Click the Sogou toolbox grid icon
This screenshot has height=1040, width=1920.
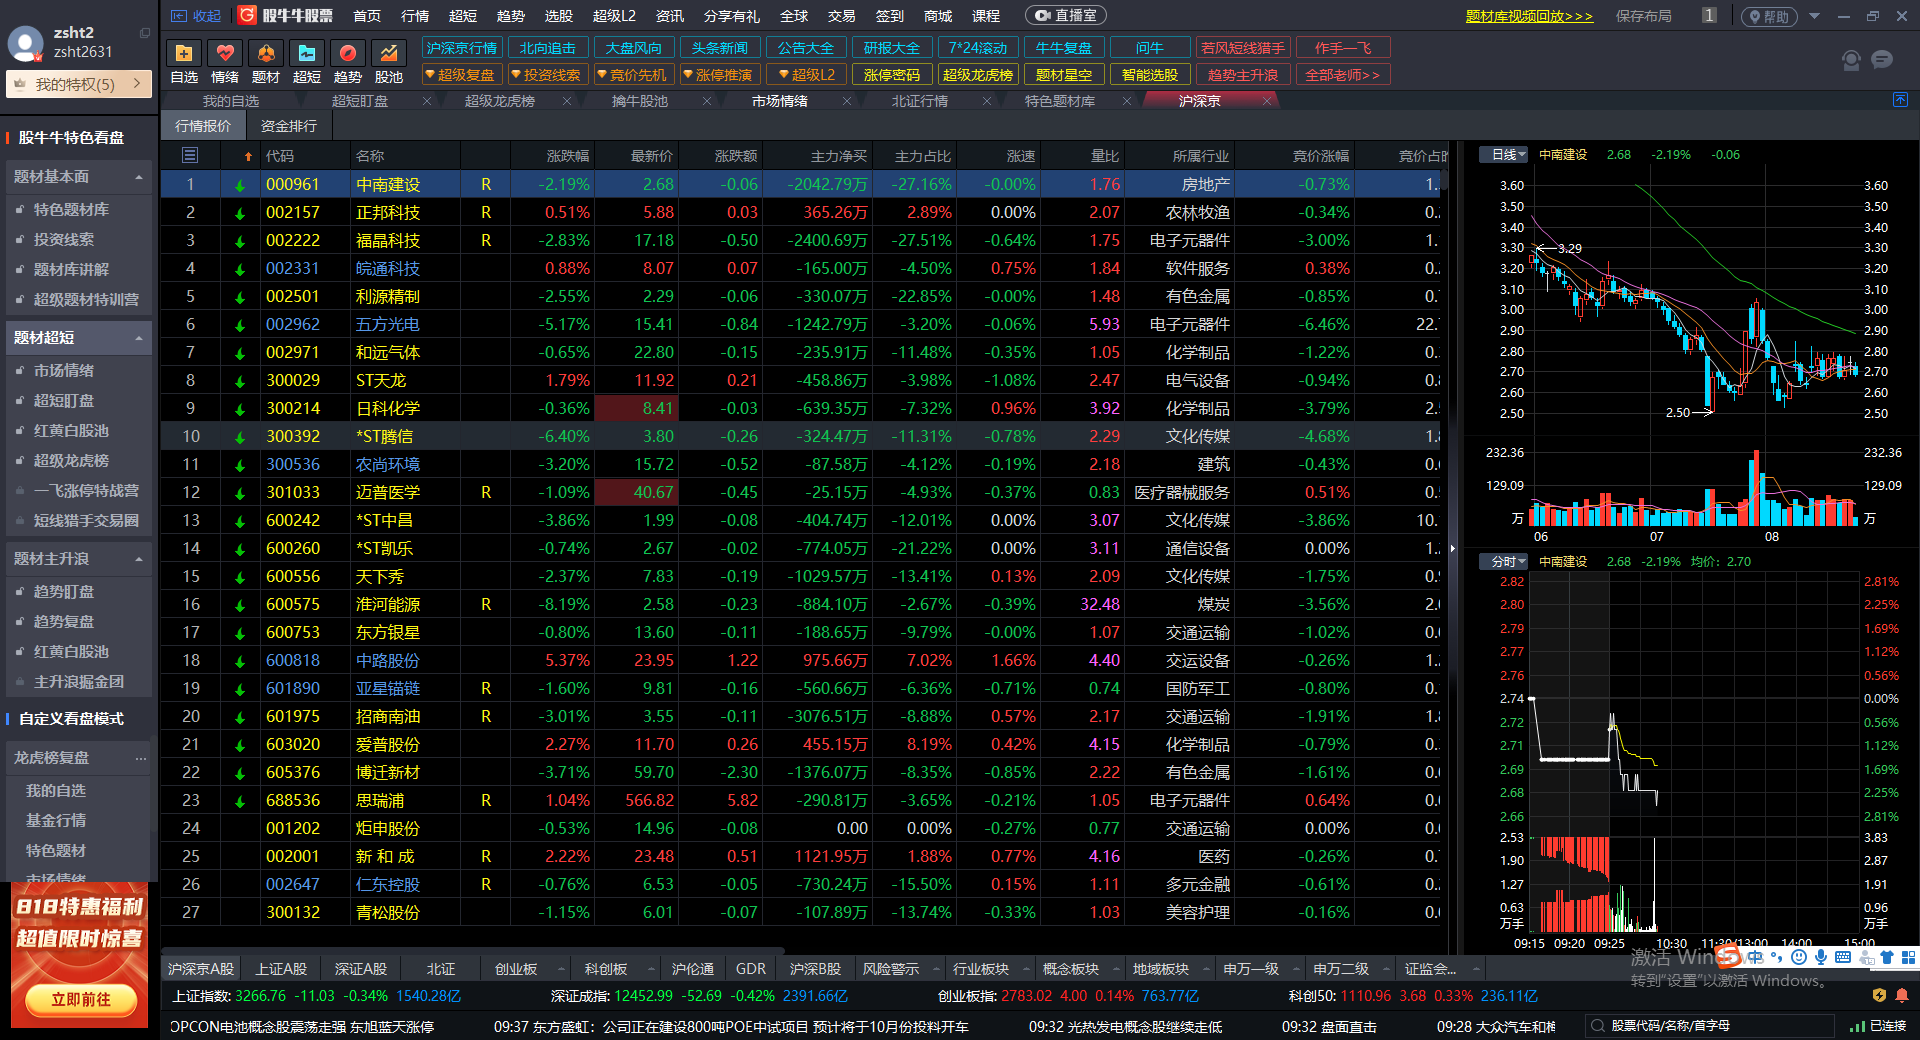pyautogui.click(x=1908, y=957)
